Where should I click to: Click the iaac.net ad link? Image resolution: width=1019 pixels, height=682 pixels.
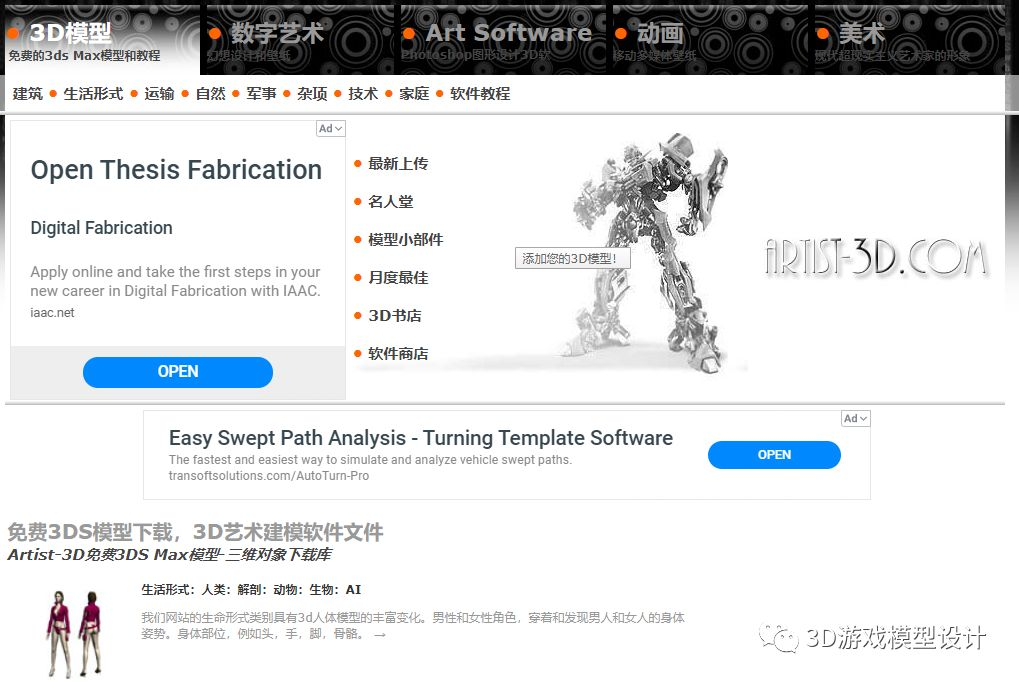(52, 313)
